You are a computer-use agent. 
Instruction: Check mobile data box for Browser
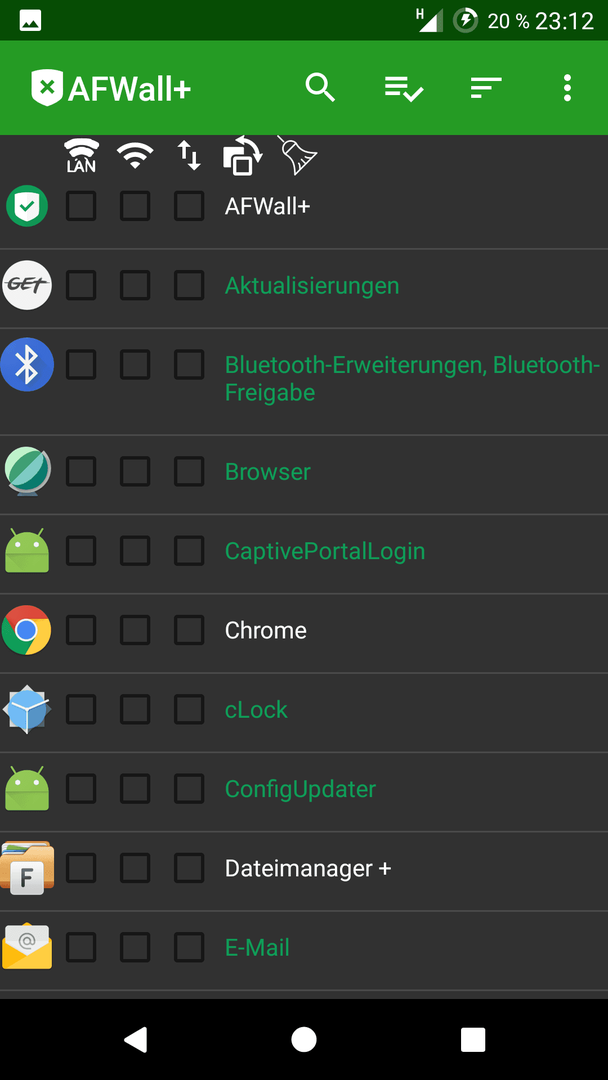point(189,472)
